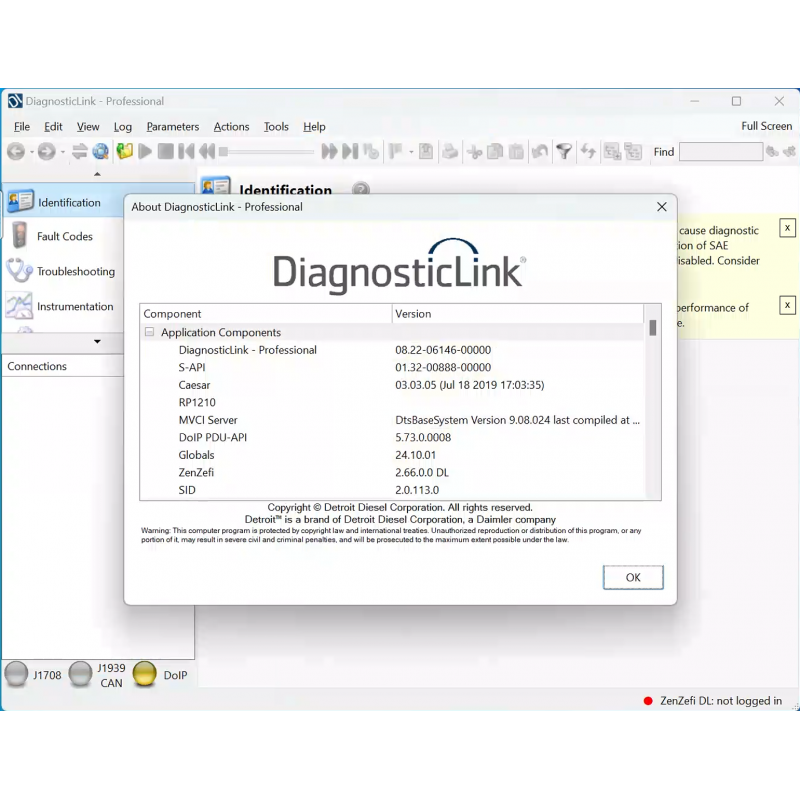The width and height of the screenshot is (800, 800).
Task: Open the Parameters menu
Action: click(172, 127)
